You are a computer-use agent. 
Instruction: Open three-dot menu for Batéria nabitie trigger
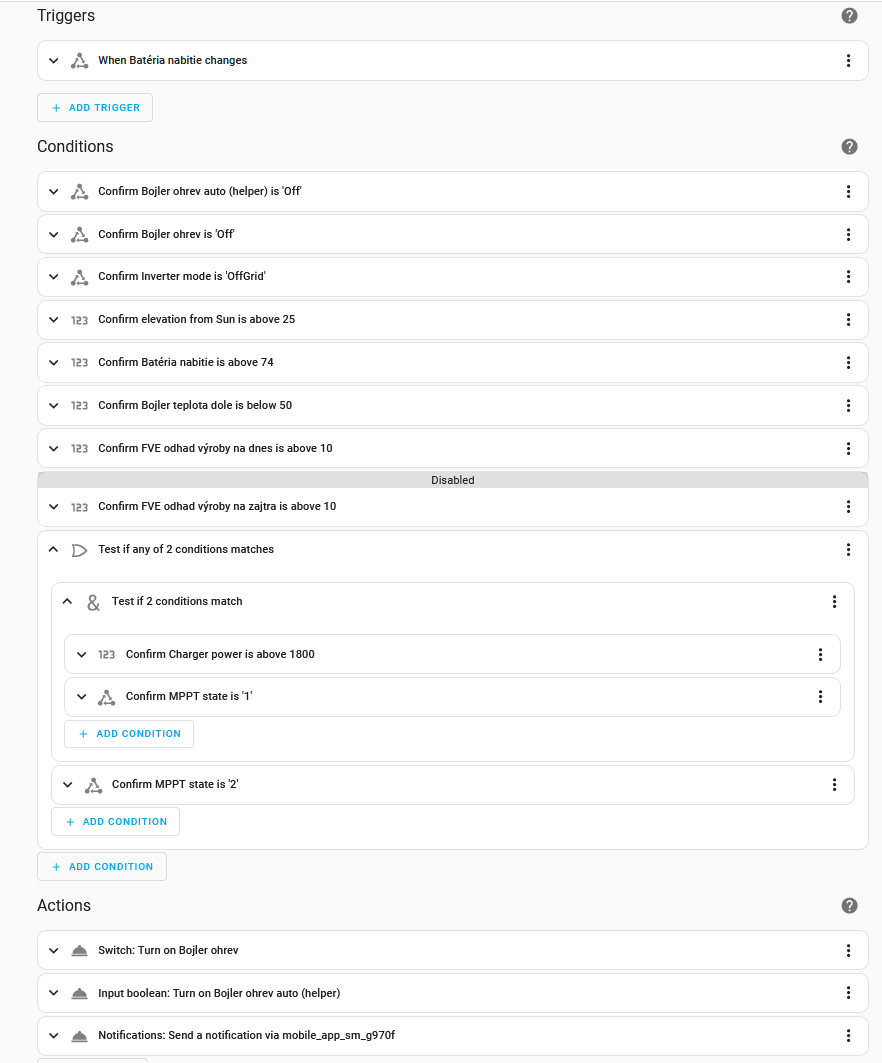(848, 60)
